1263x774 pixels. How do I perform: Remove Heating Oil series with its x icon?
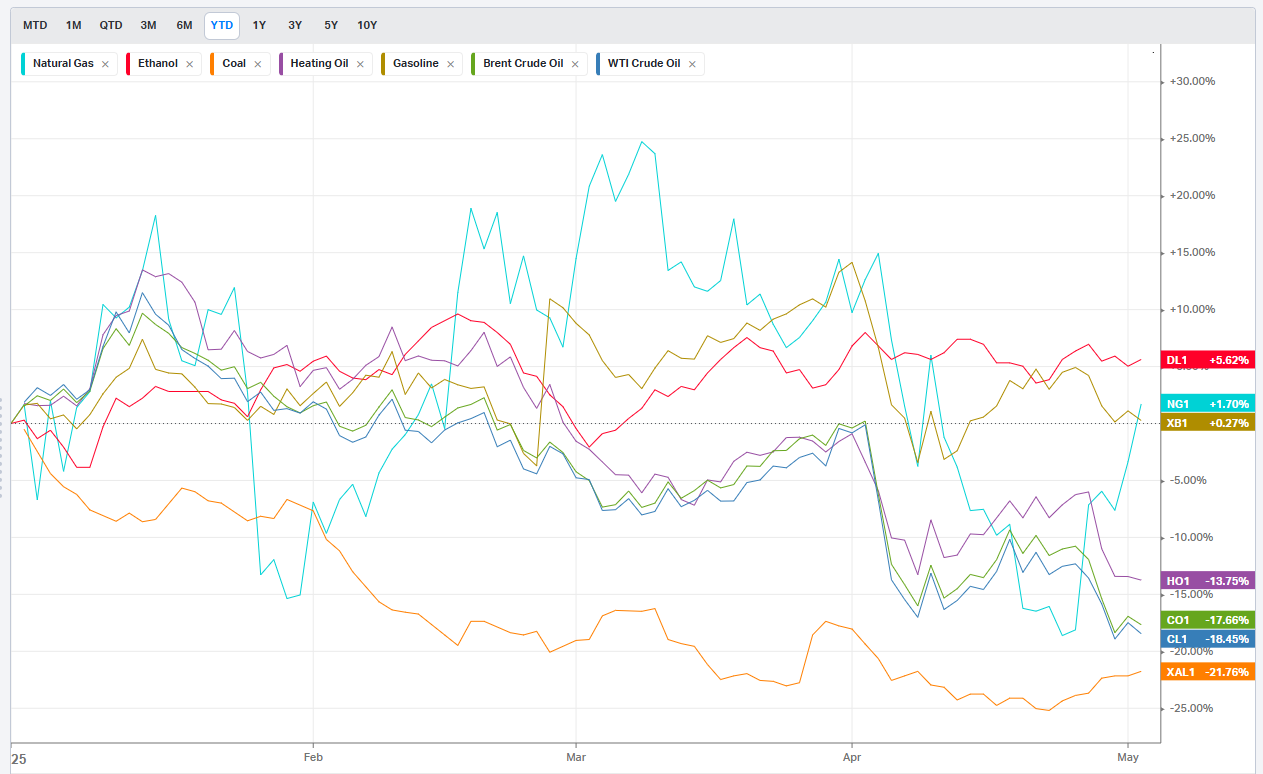pyautogui.click(x=360, y=64)
